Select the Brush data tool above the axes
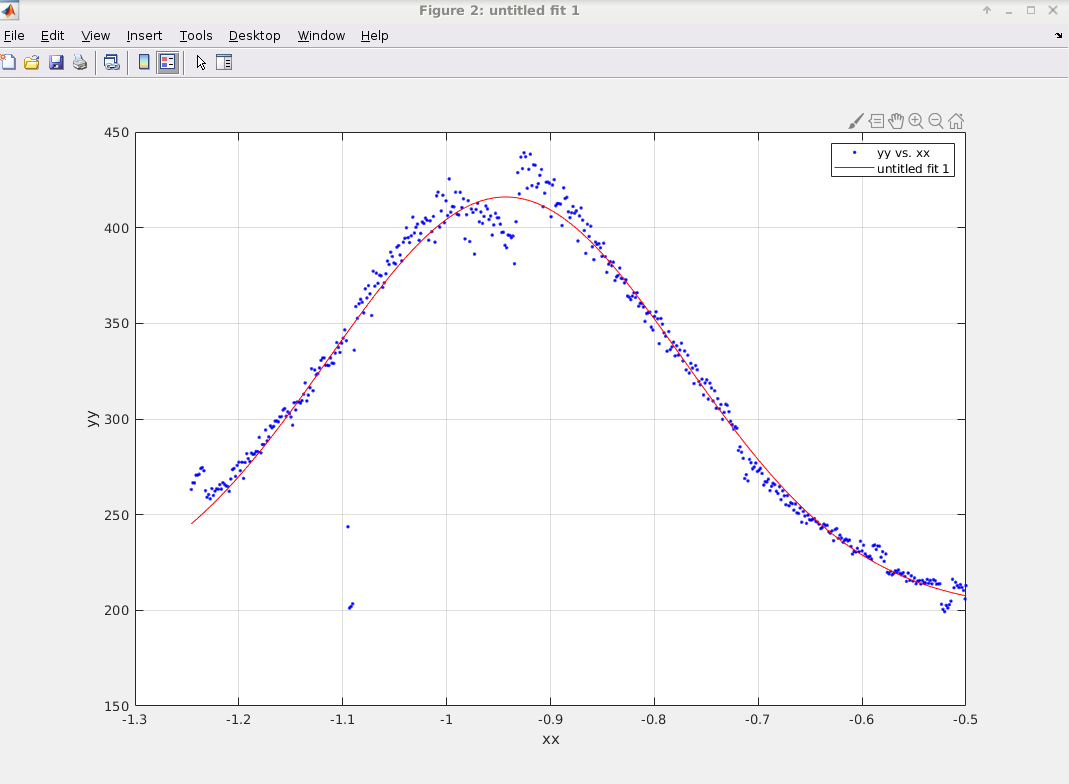The image size is (1069, 784). [855, 121]
